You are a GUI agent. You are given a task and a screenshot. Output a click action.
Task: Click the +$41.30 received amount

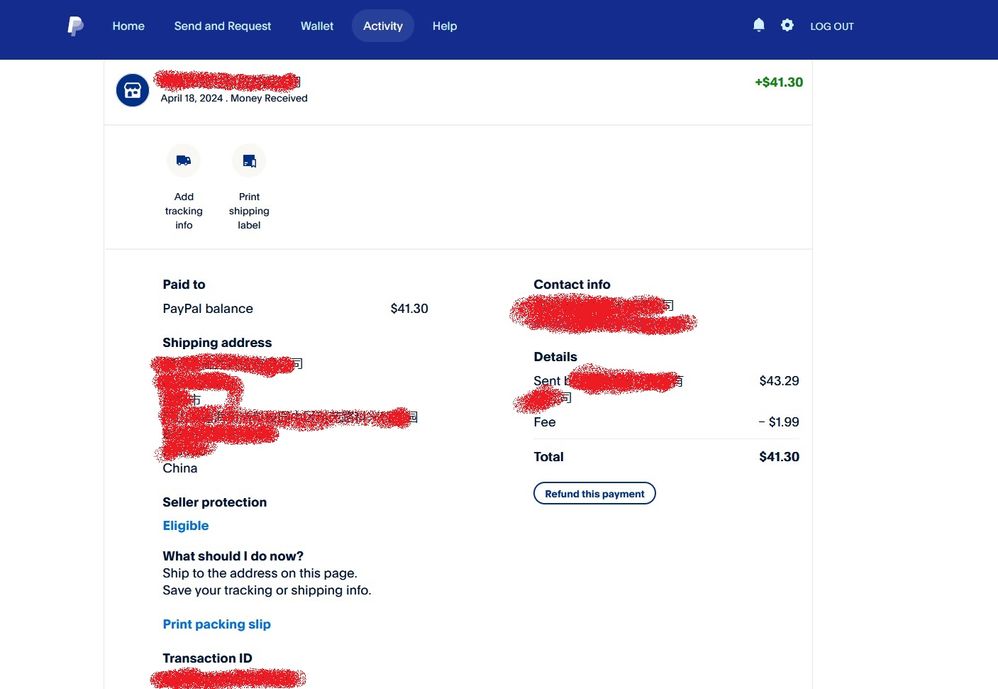(778, 81)
